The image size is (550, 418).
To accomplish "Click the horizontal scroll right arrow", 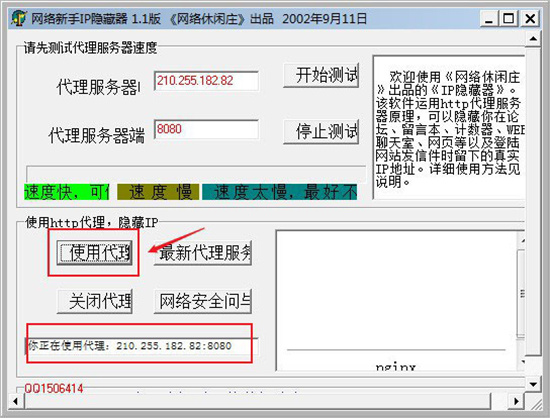I will pyautogui.click(x=516, y=401).
